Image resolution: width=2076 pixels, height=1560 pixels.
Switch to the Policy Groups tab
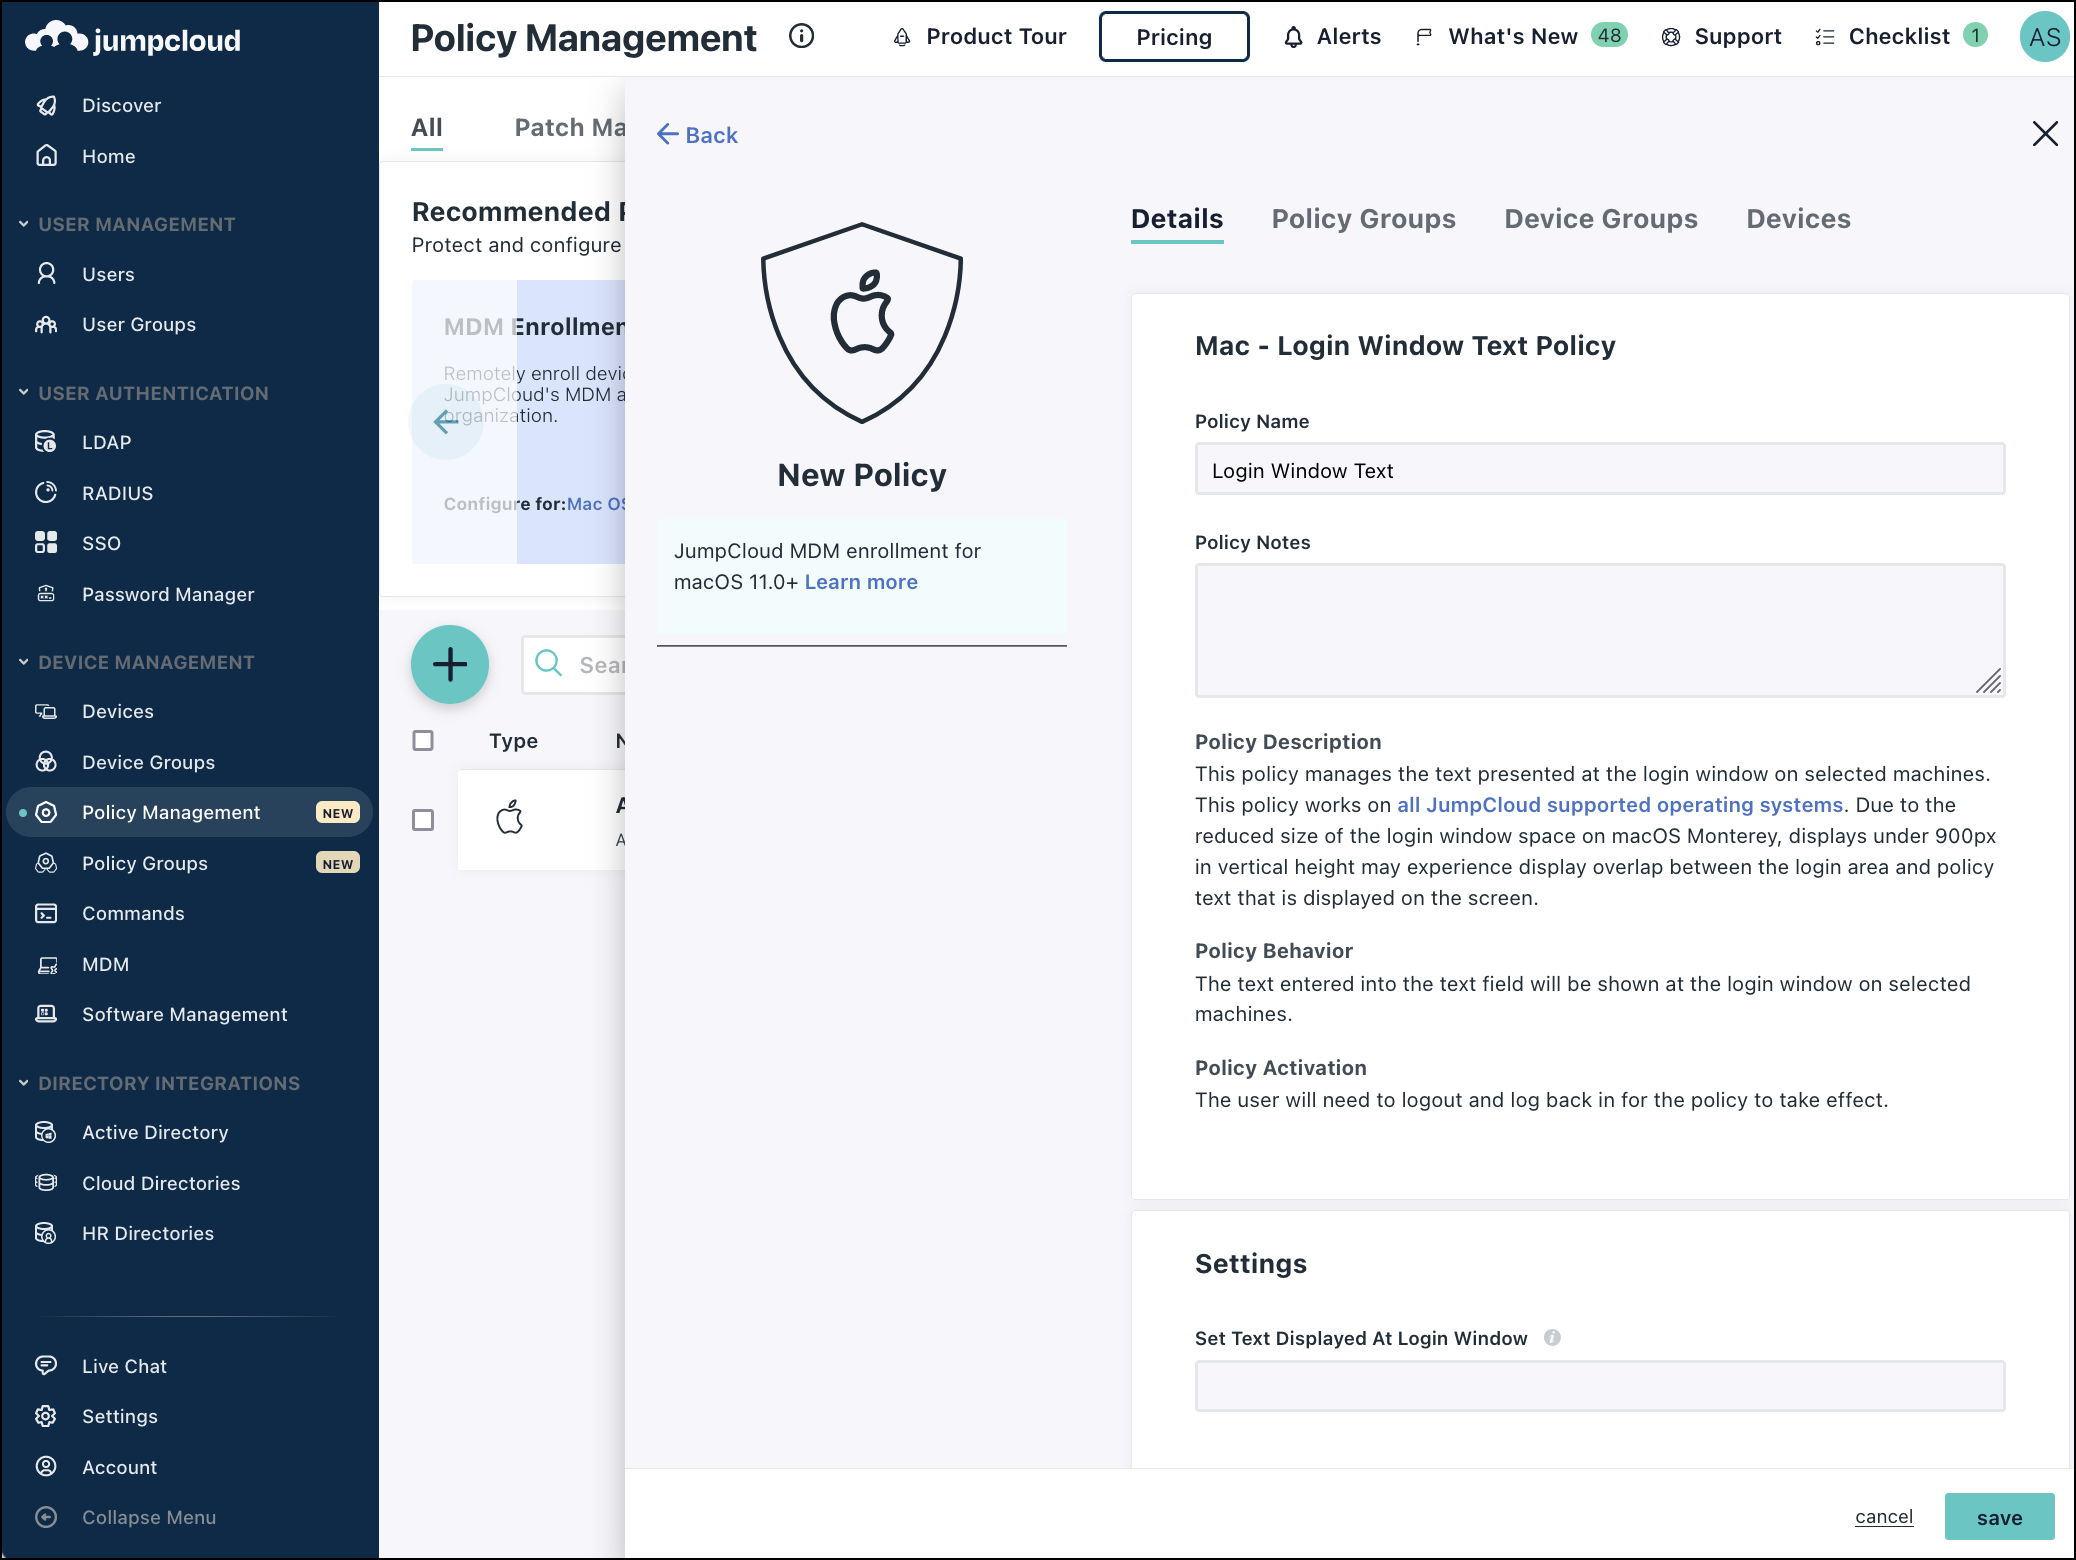point(1363,219)
